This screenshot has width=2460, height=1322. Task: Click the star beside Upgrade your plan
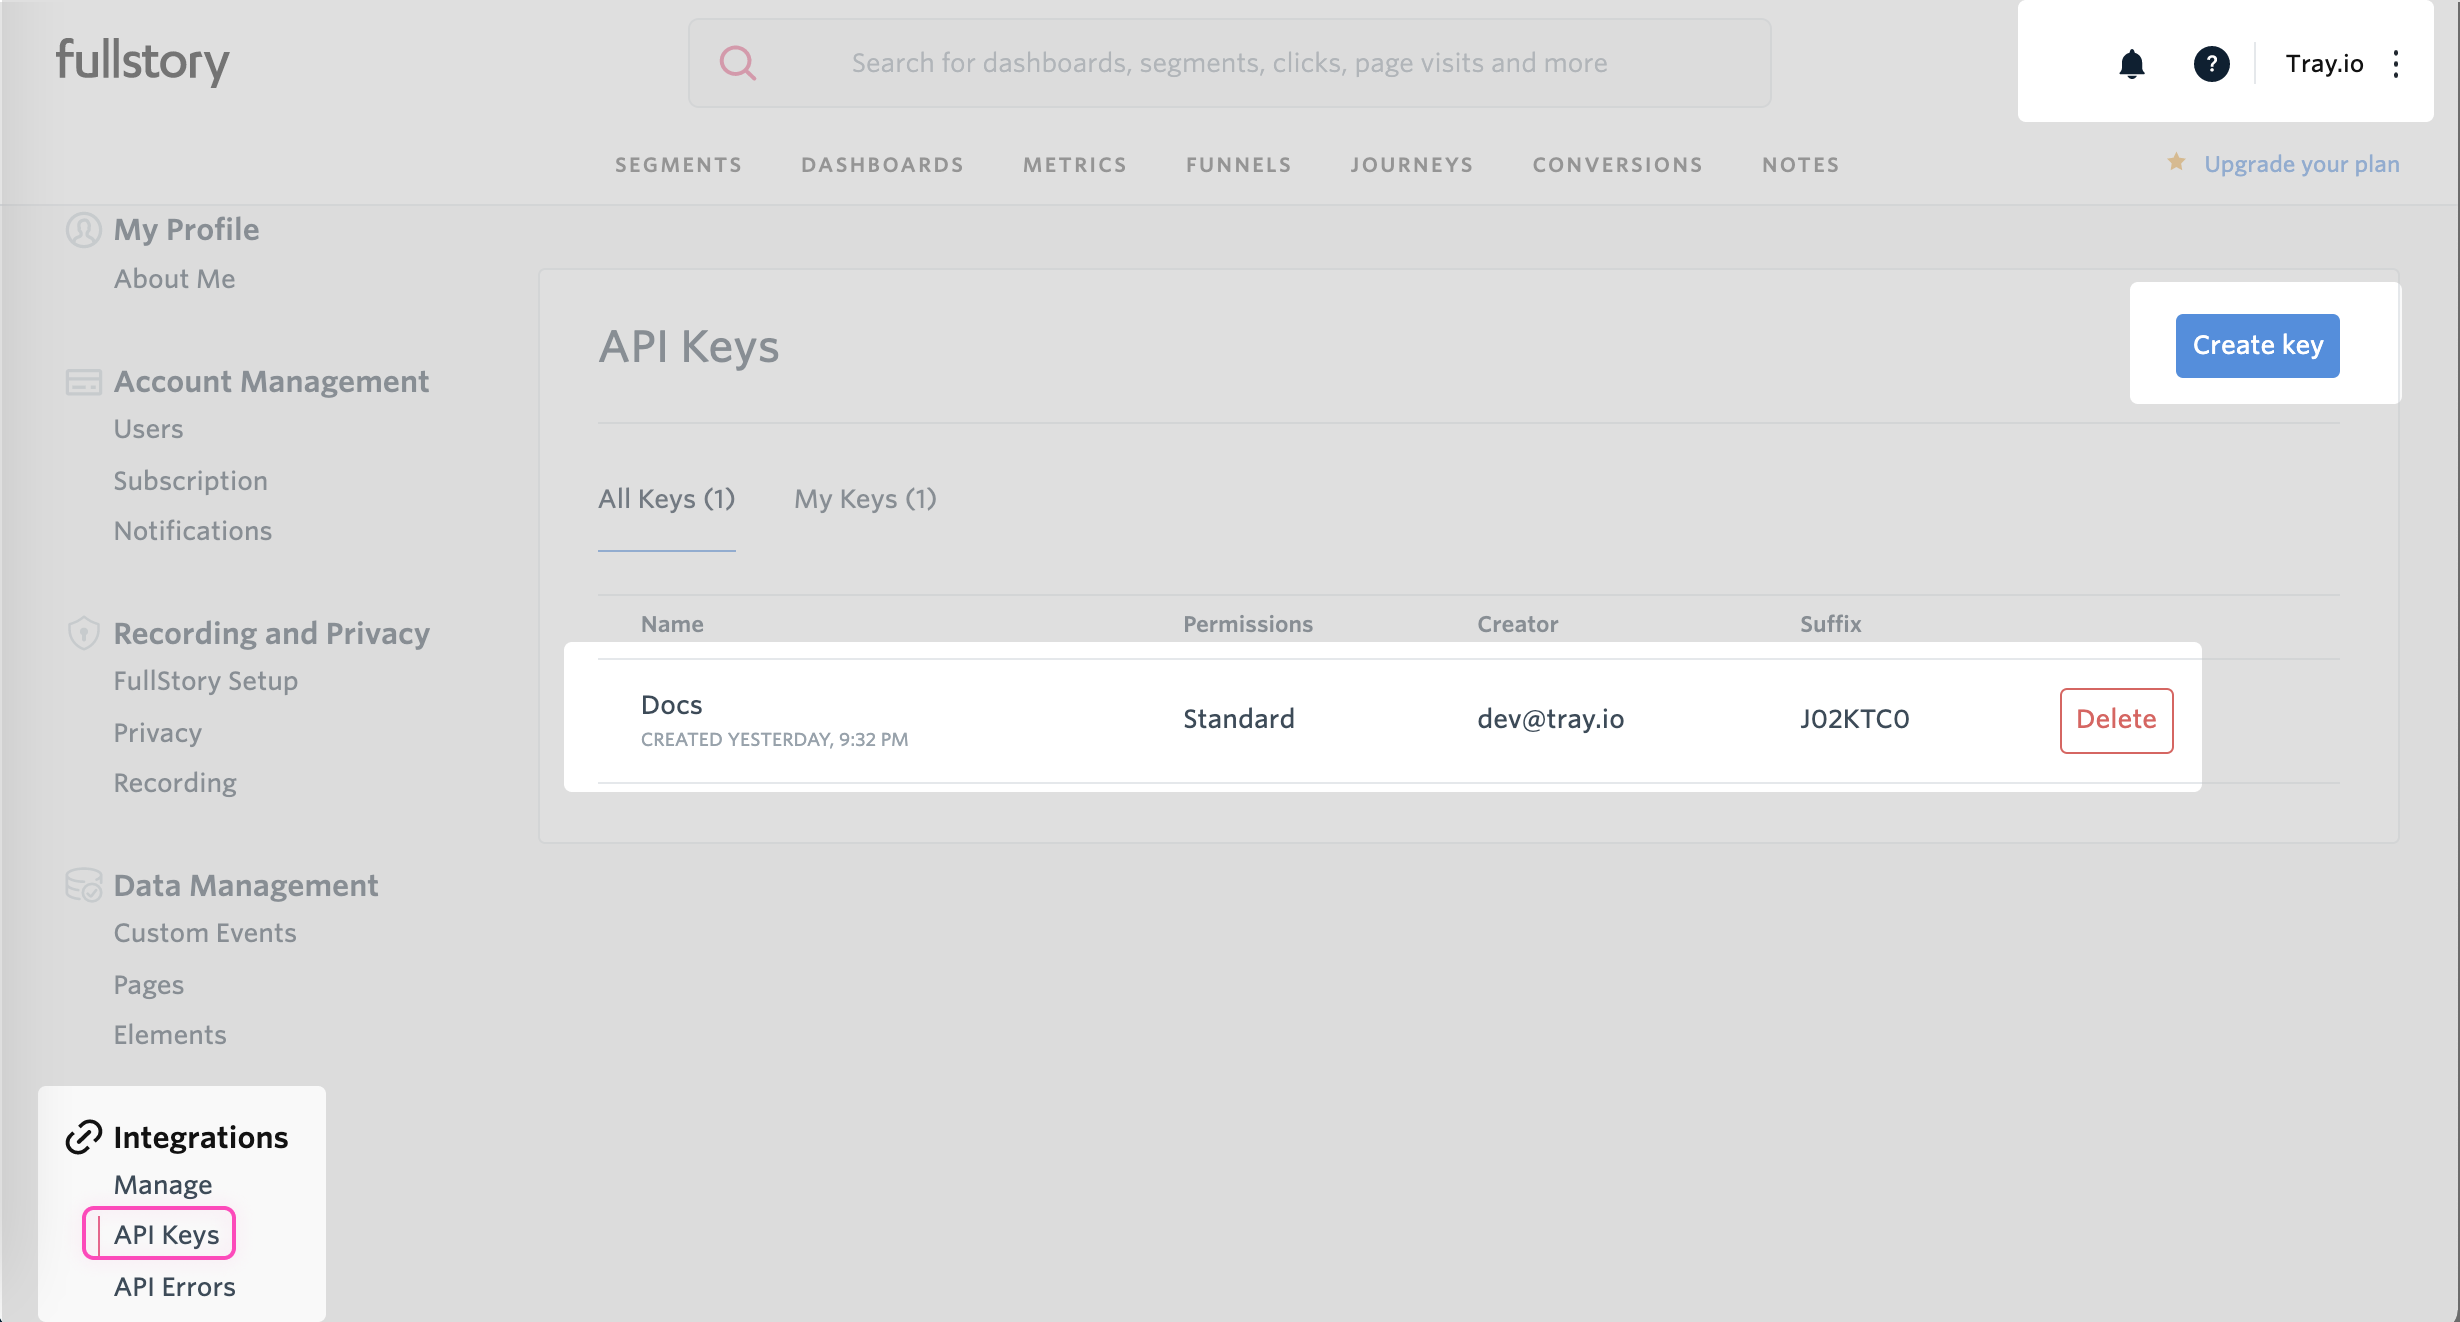click(2176, 162)
